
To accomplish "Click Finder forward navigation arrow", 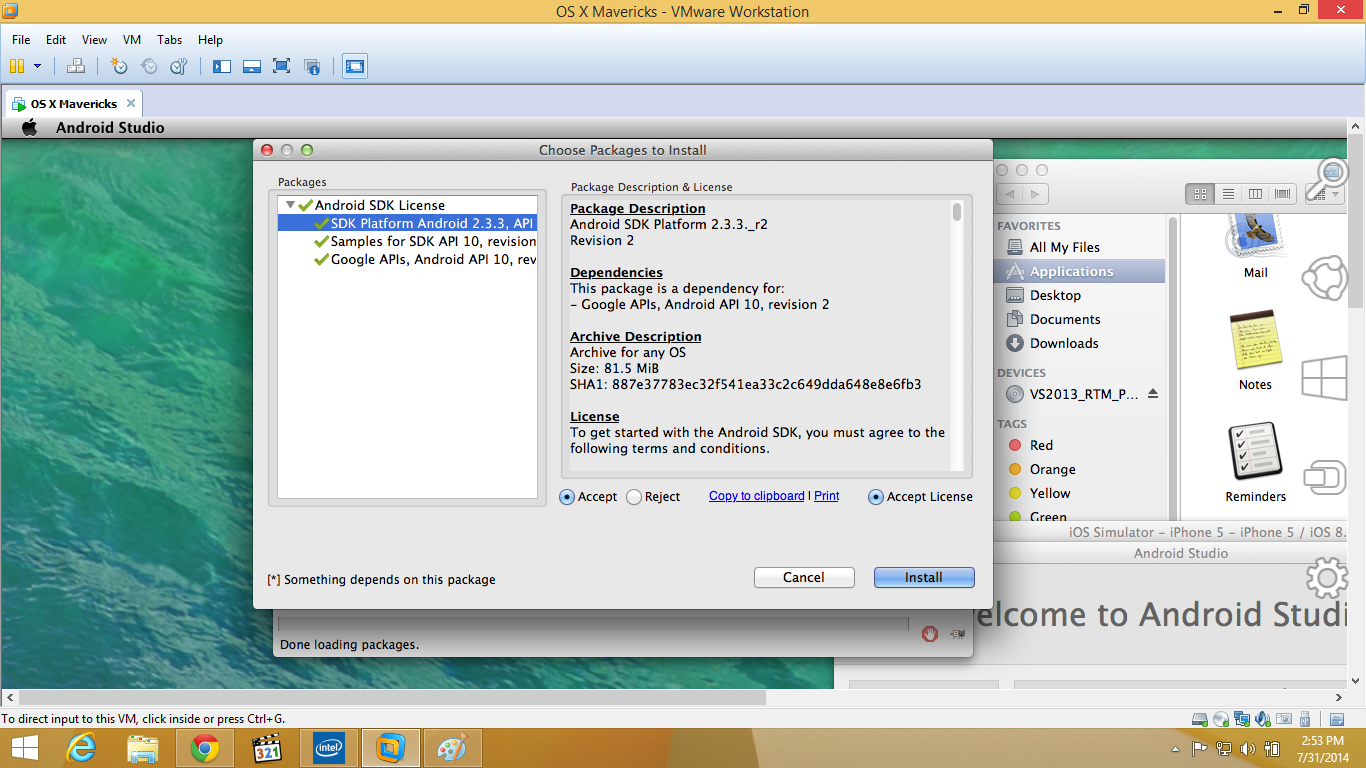I will pos(1036,194).
